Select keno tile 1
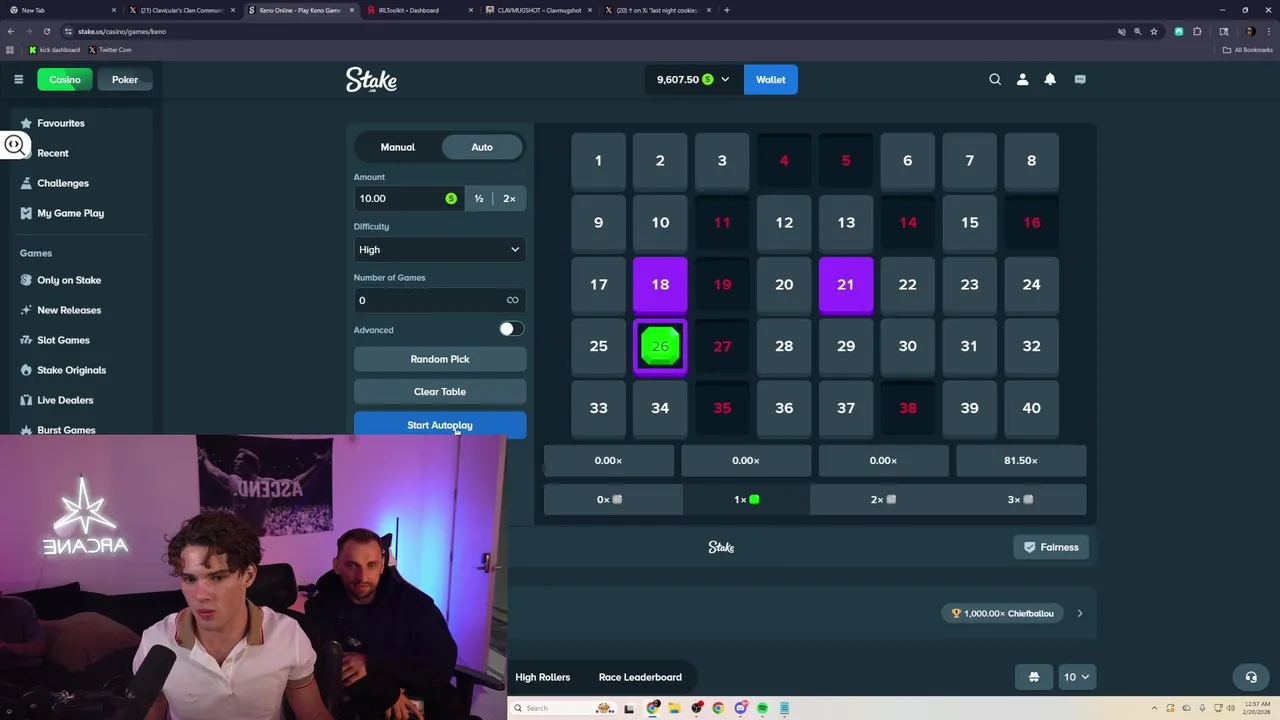The height and width of the screenshot is (720, 1280). 598,161
